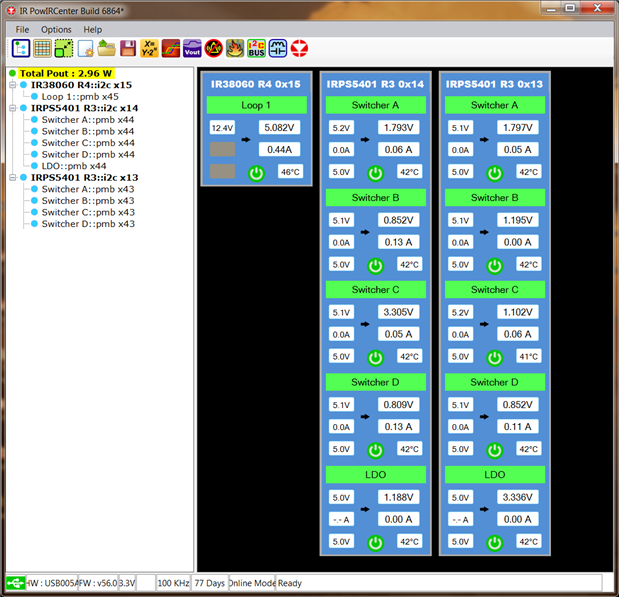This screenshot has width=619, height=597.
Task: Open the Help menu
Action: (x=93, y=30)
